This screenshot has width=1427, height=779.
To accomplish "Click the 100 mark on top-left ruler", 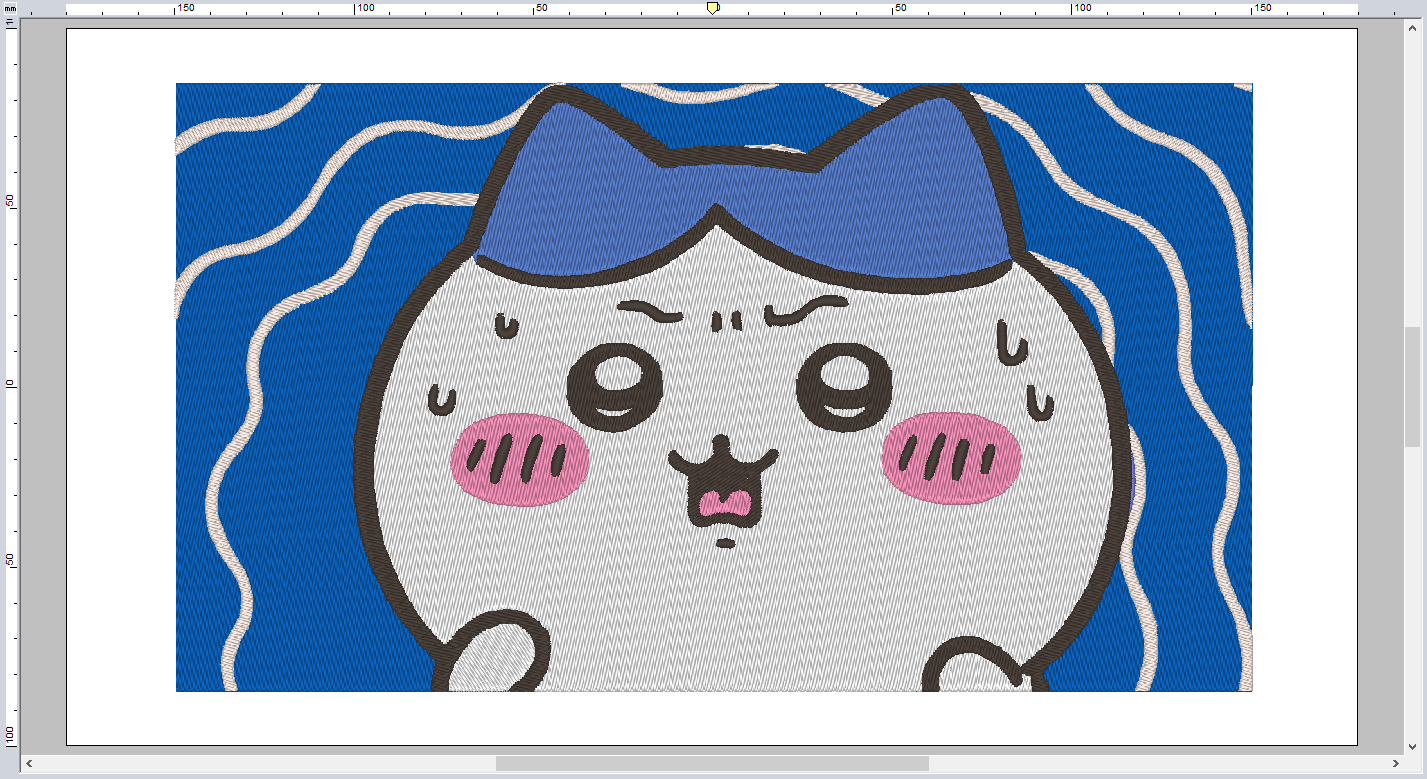I will (365, 8).
